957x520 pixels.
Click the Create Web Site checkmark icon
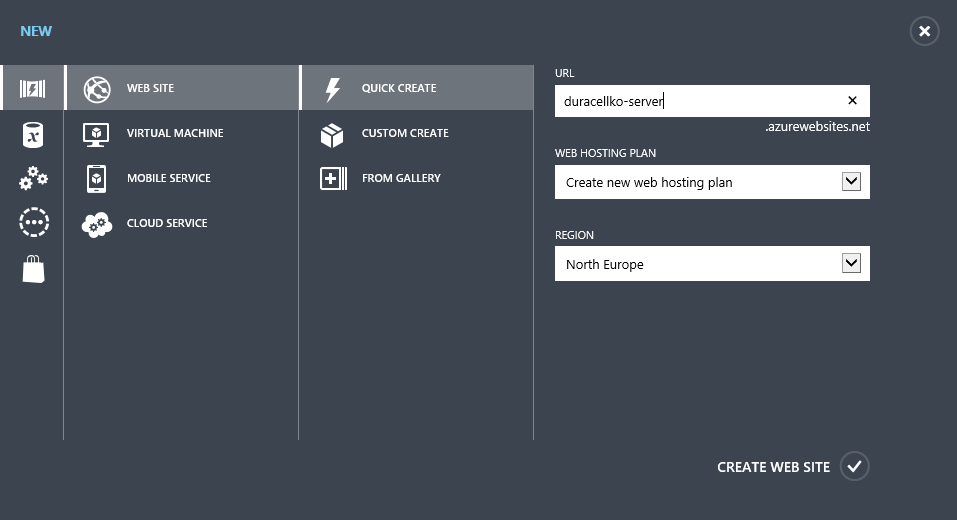tap(854, 467)
